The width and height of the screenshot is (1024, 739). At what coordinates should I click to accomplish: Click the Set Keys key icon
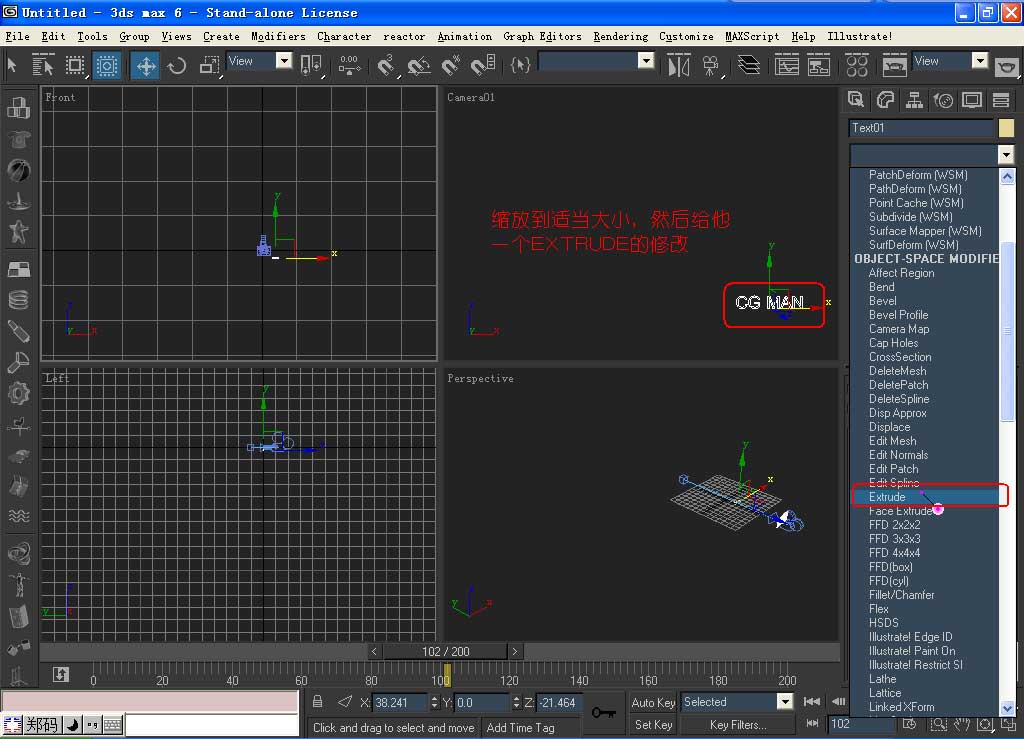(x=603, y=712)
